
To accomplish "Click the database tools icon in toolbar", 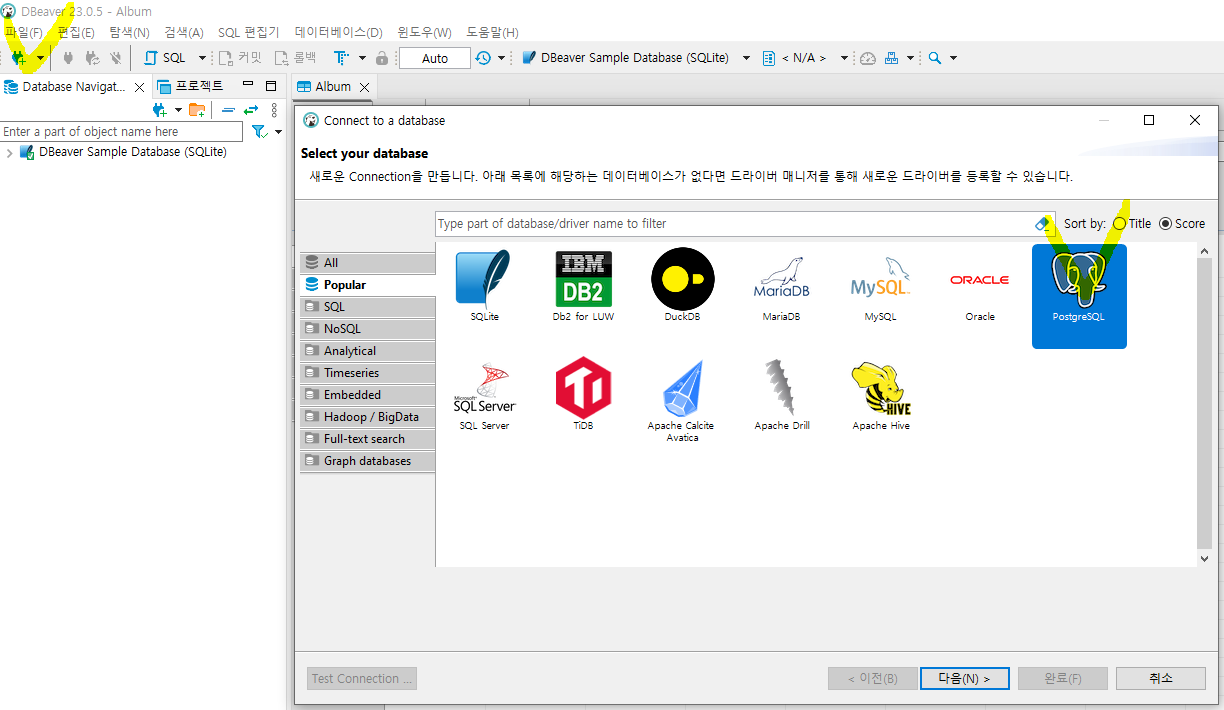I will tap(892, 58).
